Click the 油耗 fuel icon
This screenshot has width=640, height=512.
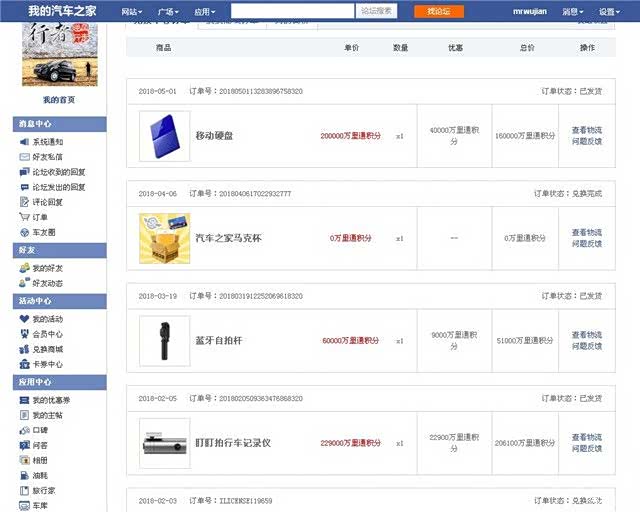24,475
